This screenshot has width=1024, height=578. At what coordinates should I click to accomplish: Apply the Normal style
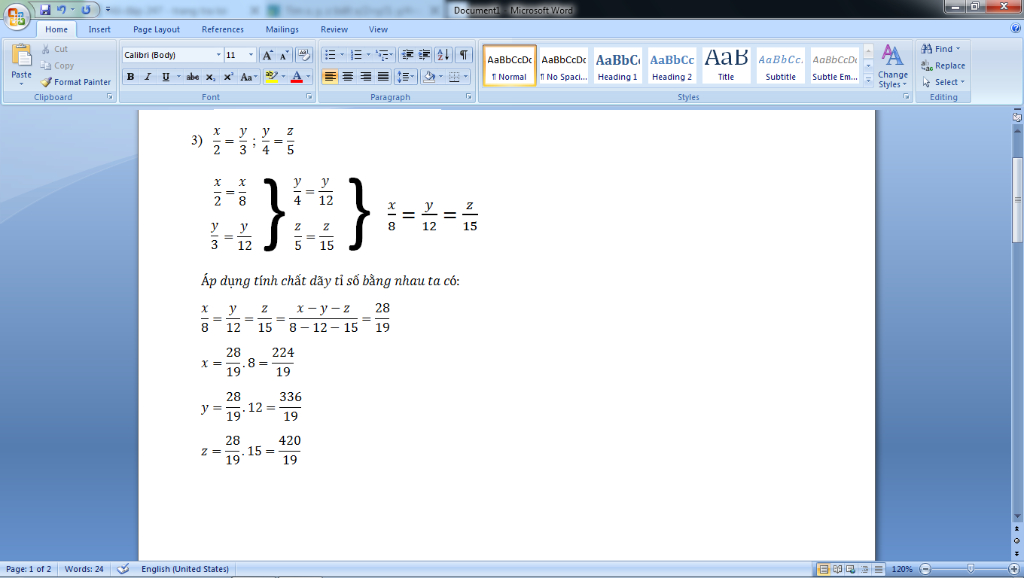tap(509, 65)
